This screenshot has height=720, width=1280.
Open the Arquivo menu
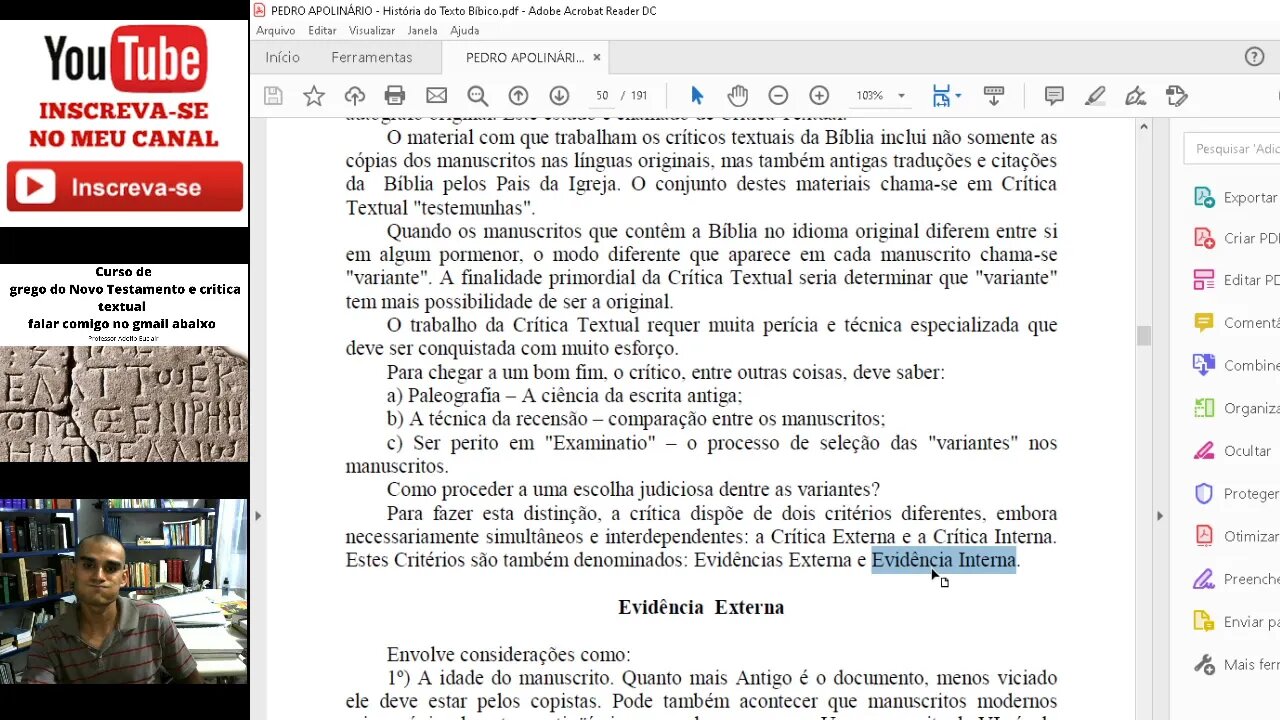coord(276,30)
